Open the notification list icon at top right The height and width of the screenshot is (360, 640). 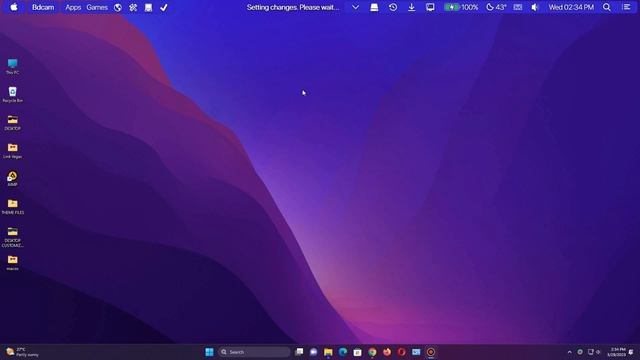pos(627,7)
